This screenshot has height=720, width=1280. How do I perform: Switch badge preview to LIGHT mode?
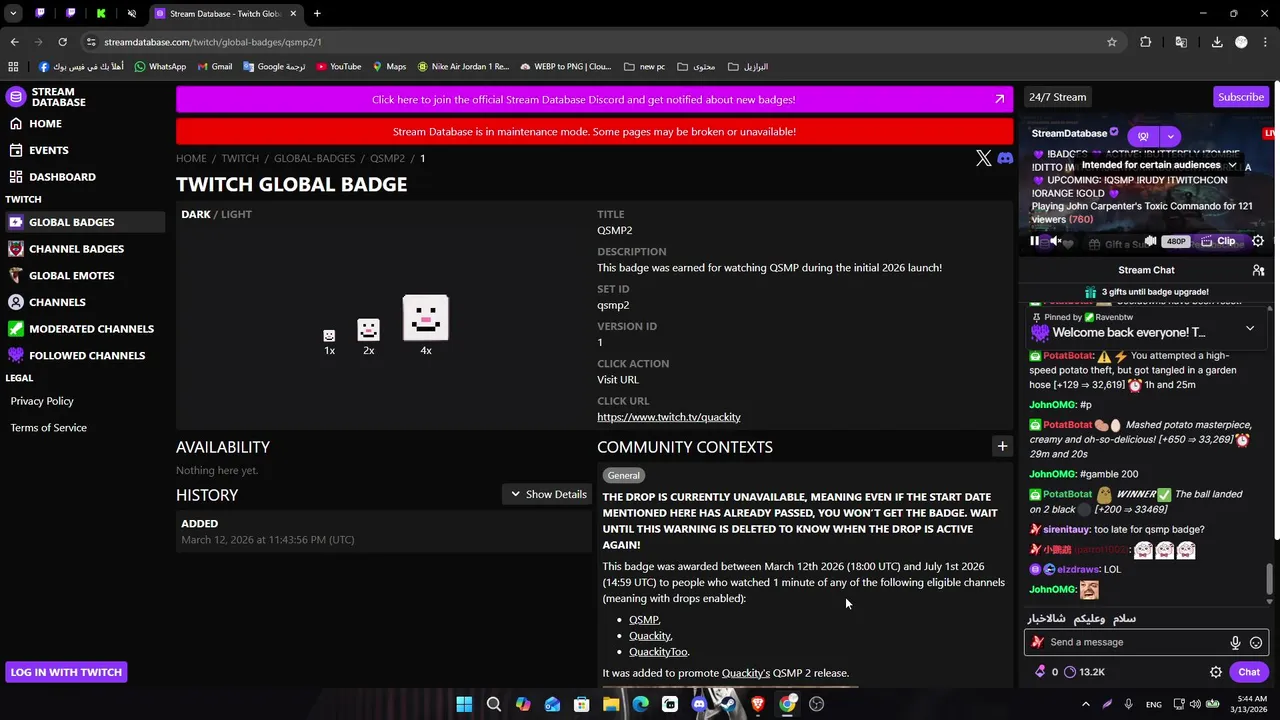click(x=236, y=214)
